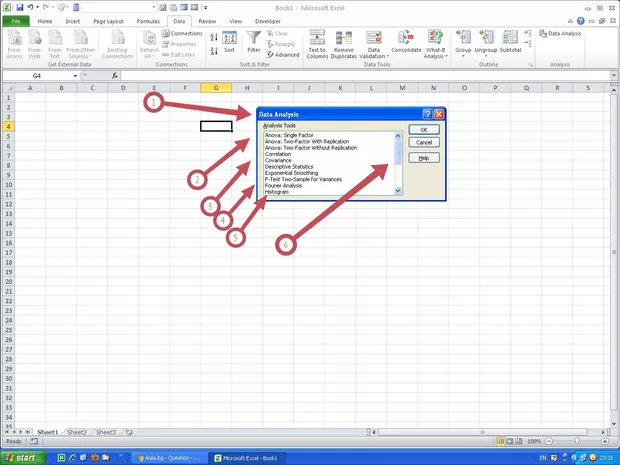Click OK in Data Analysis dialog
This screenshot has width=620, height=465.
[x=424, y=130]
